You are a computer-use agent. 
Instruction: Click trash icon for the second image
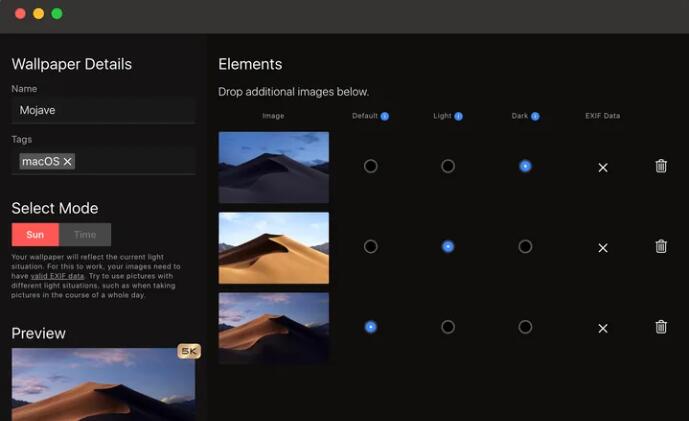(x=661, y=246)
